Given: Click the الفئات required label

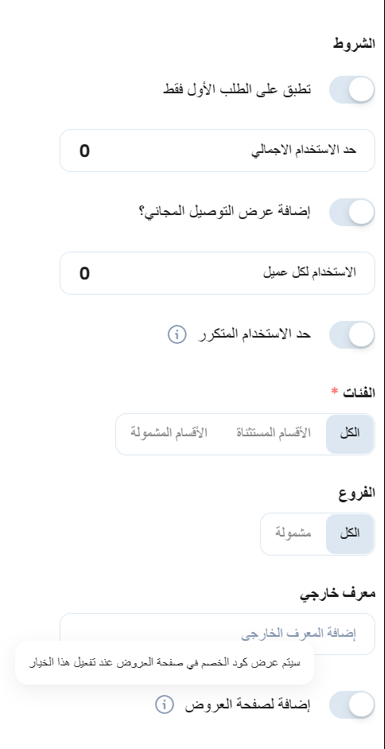Looking at the screenshot, I should (353, 393).
